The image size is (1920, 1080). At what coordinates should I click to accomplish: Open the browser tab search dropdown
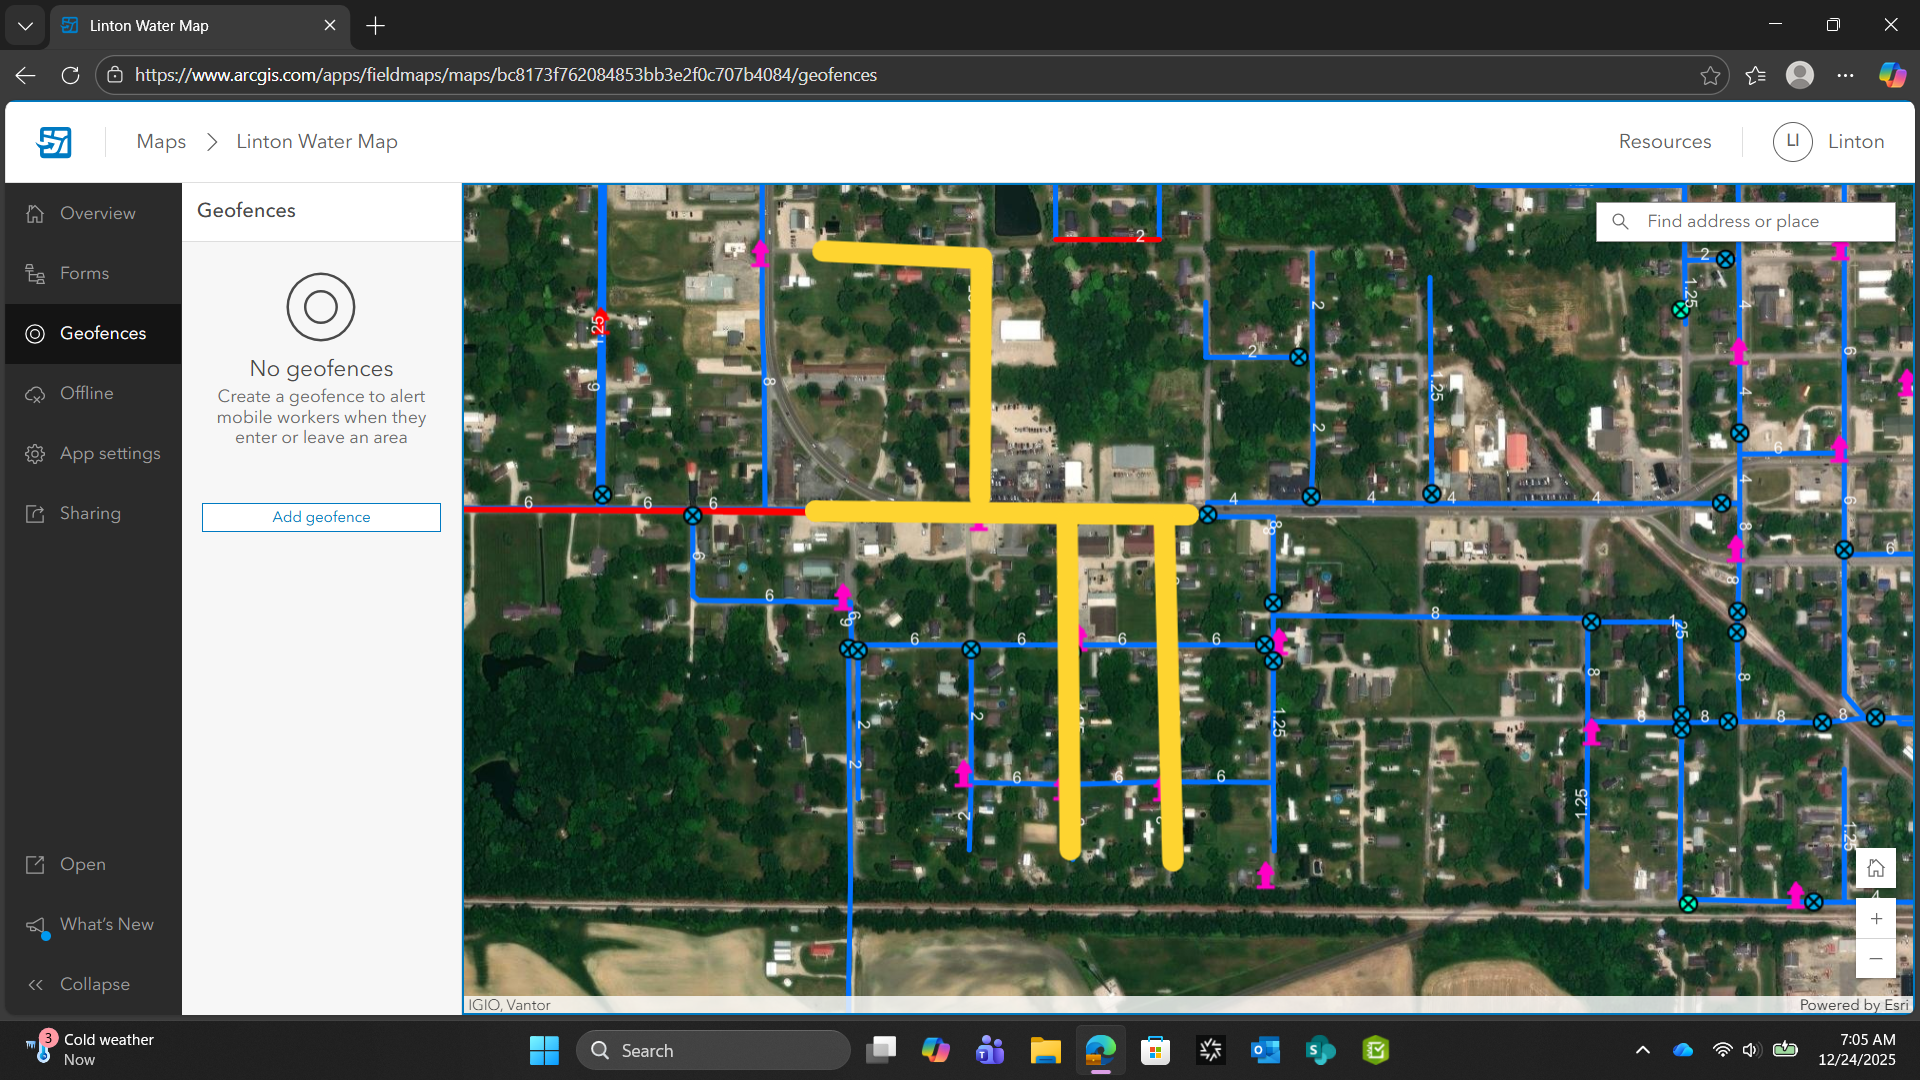point(24,25)
